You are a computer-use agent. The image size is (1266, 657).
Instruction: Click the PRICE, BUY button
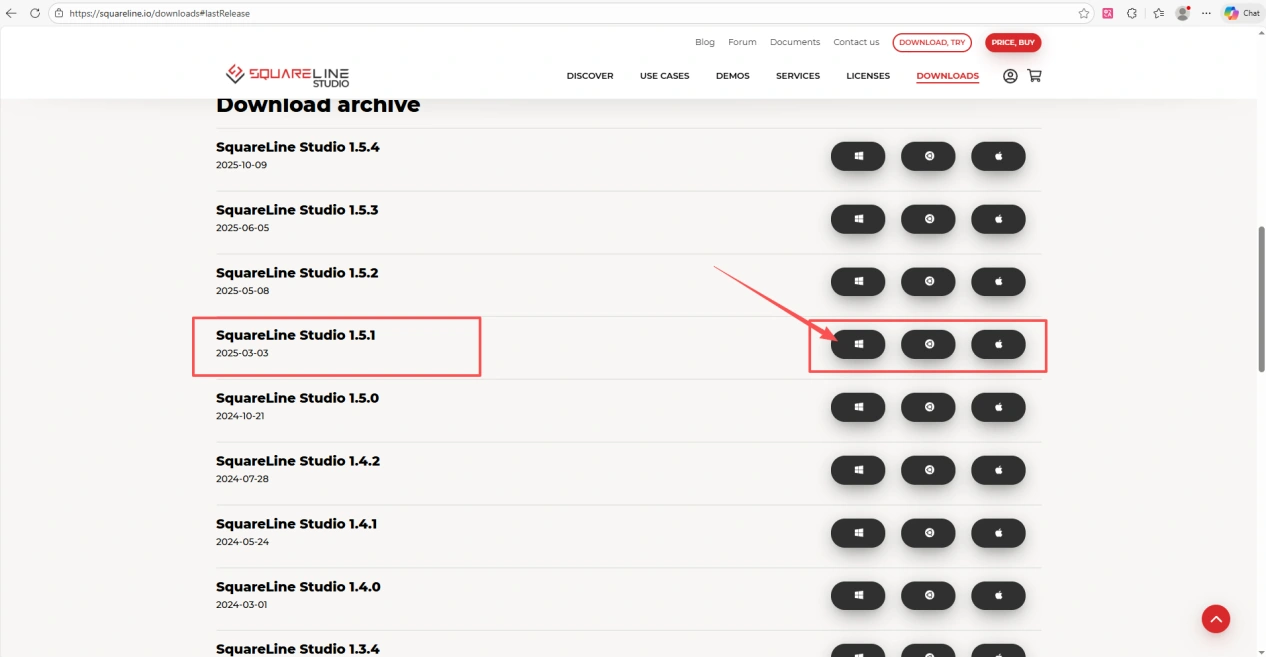pyautogui.click(x=1013, y=43)
